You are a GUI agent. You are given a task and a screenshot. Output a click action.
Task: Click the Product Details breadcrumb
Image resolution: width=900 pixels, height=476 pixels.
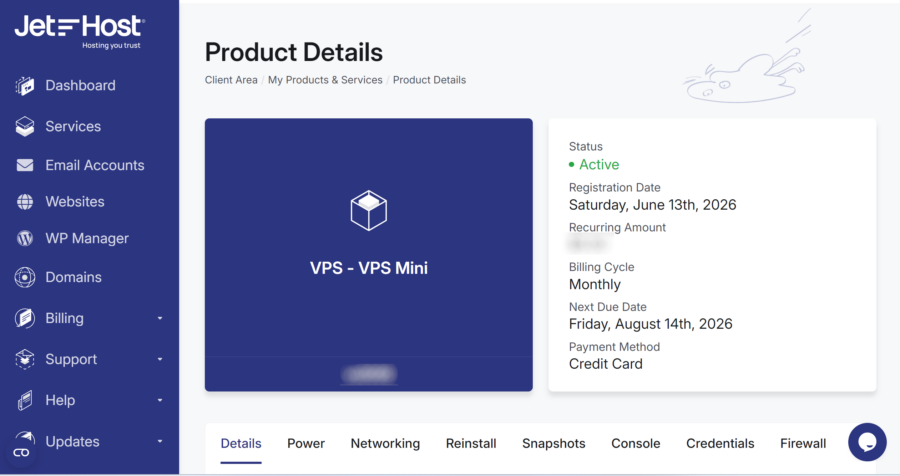pyautogui.click(x=429, y=80)
